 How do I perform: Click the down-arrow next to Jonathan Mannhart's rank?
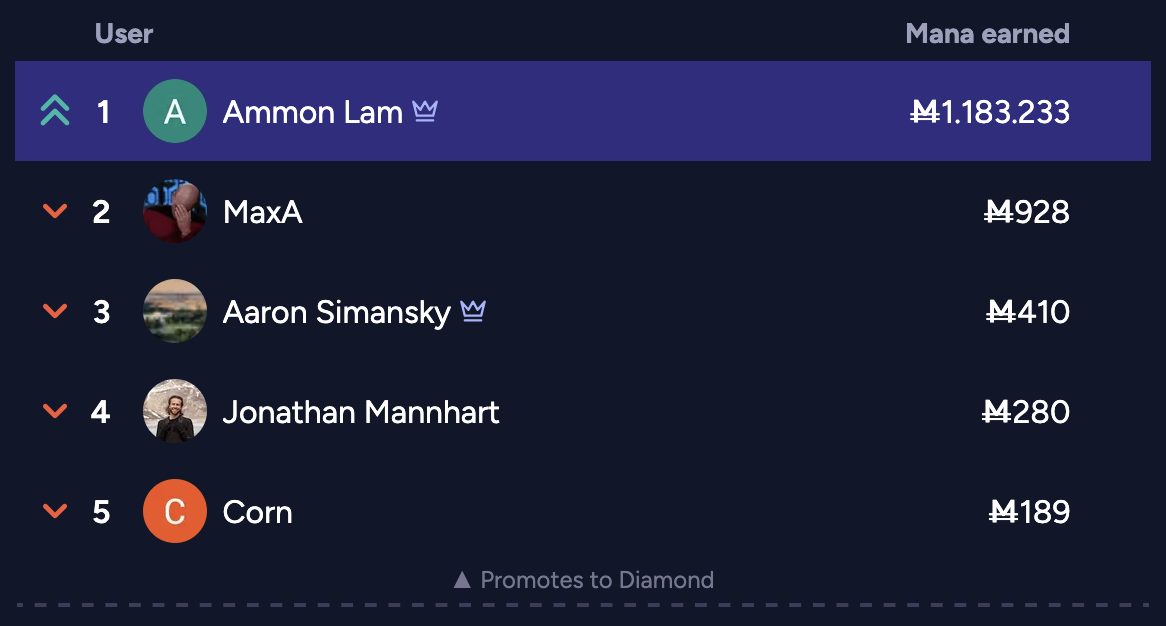click(55, 410)
